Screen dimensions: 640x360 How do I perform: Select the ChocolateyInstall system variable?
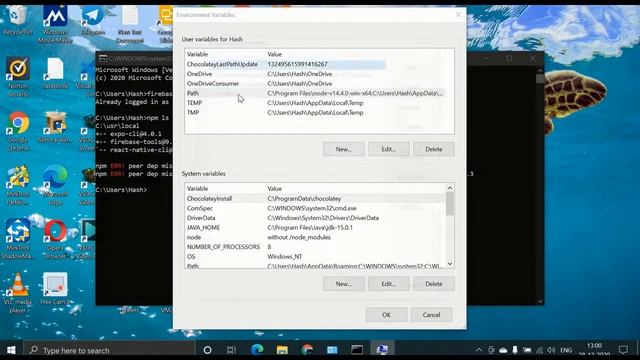tap(315, 198)
